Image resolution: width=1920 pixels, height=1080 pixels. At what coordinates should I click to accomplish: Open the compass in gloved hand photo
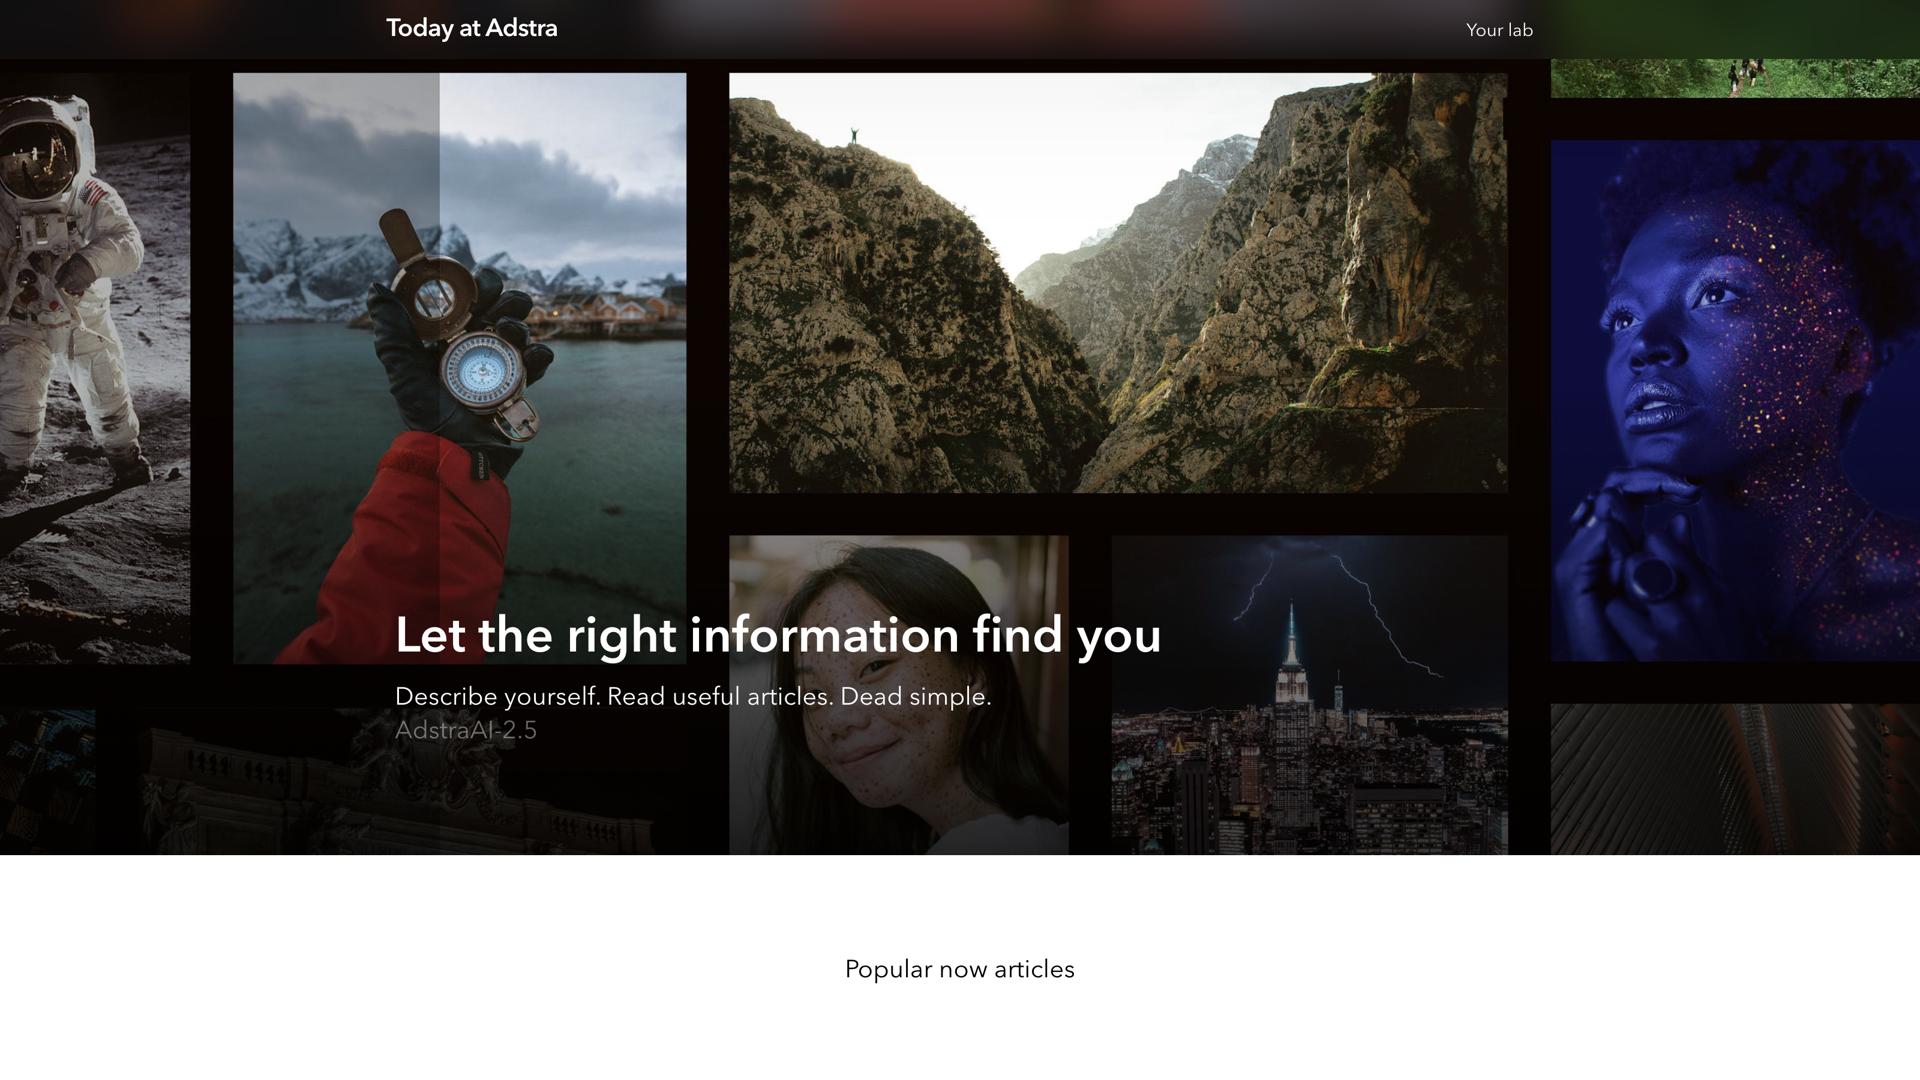460,368
